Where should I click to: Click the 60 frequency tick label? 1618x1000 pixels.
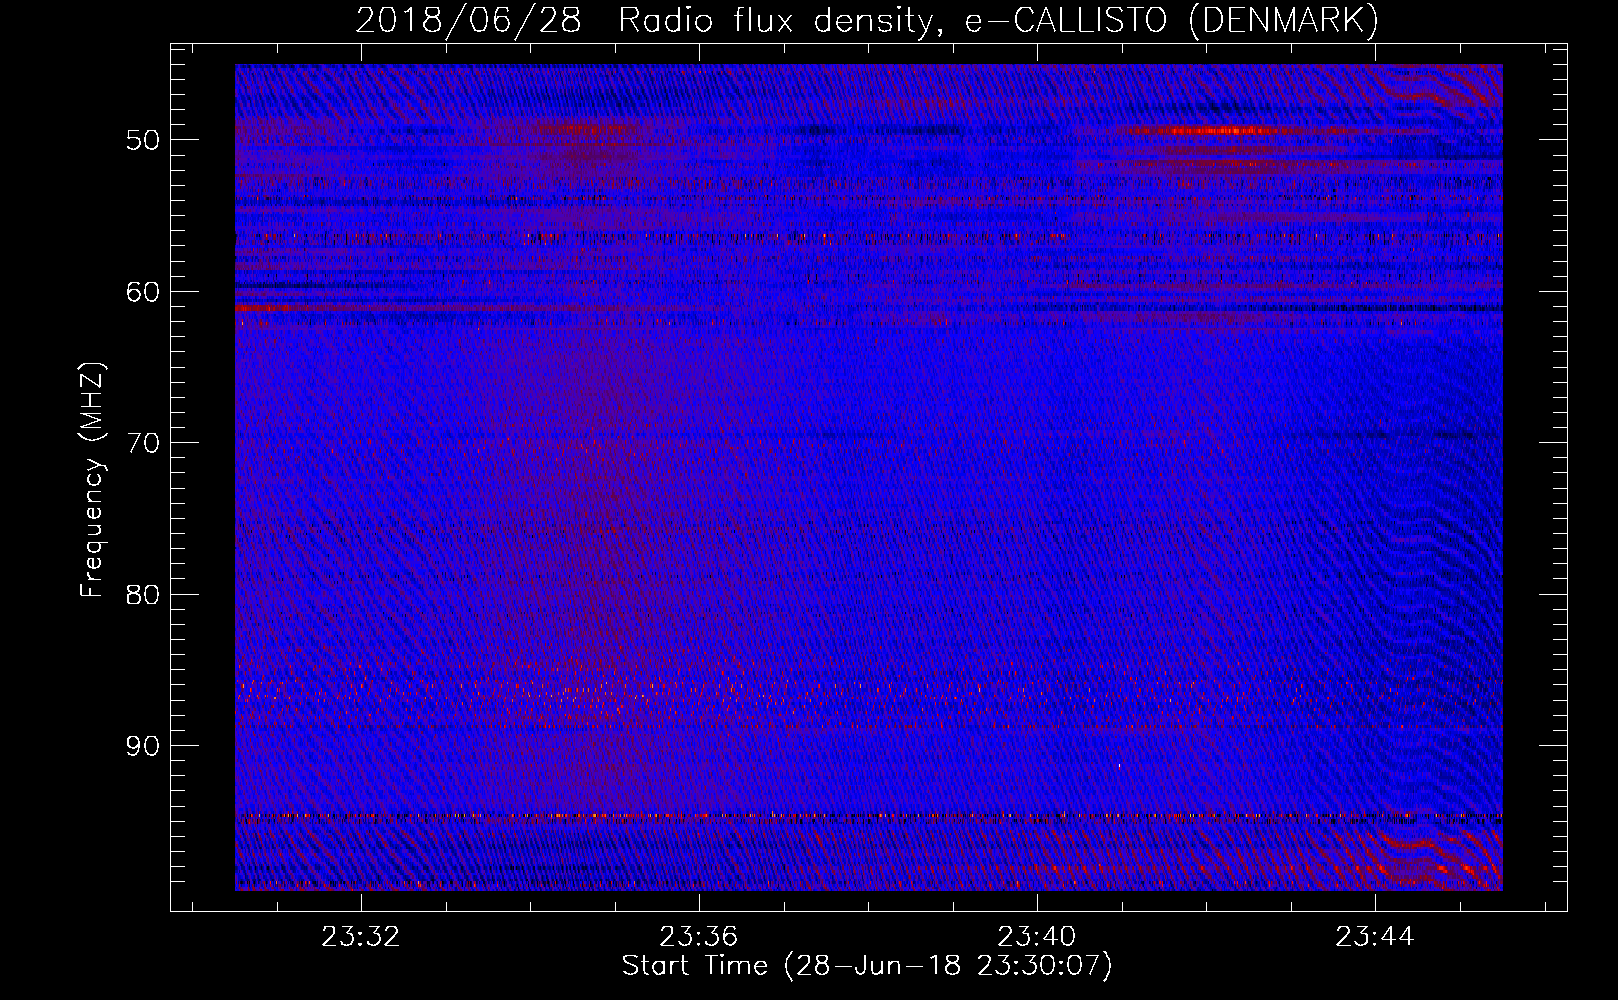(143, 292)
